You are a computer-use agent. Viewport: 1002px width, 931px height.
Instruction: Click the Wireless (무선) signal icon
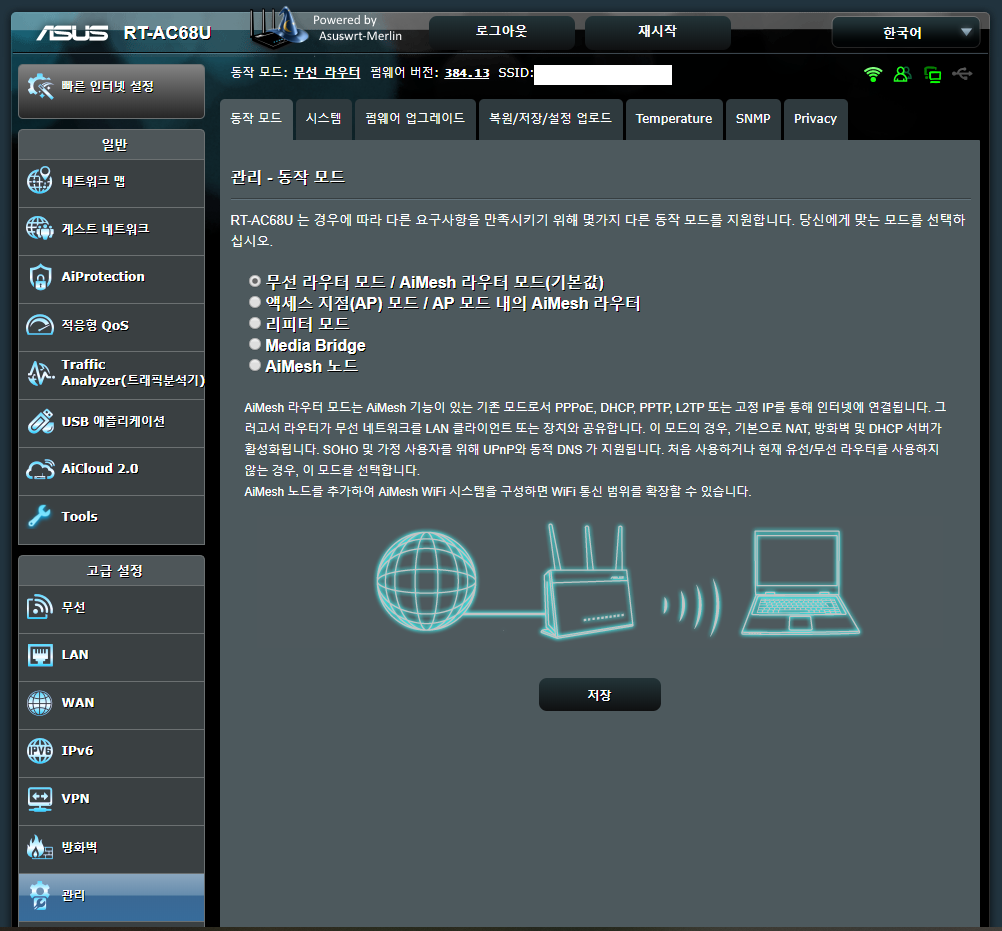click(x=40, y=607)
